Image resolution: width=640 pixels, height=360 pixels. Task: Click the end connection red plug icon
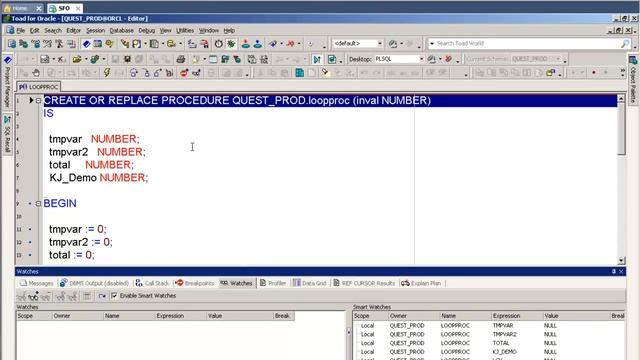pyautogui.click(x=291, y=44)
